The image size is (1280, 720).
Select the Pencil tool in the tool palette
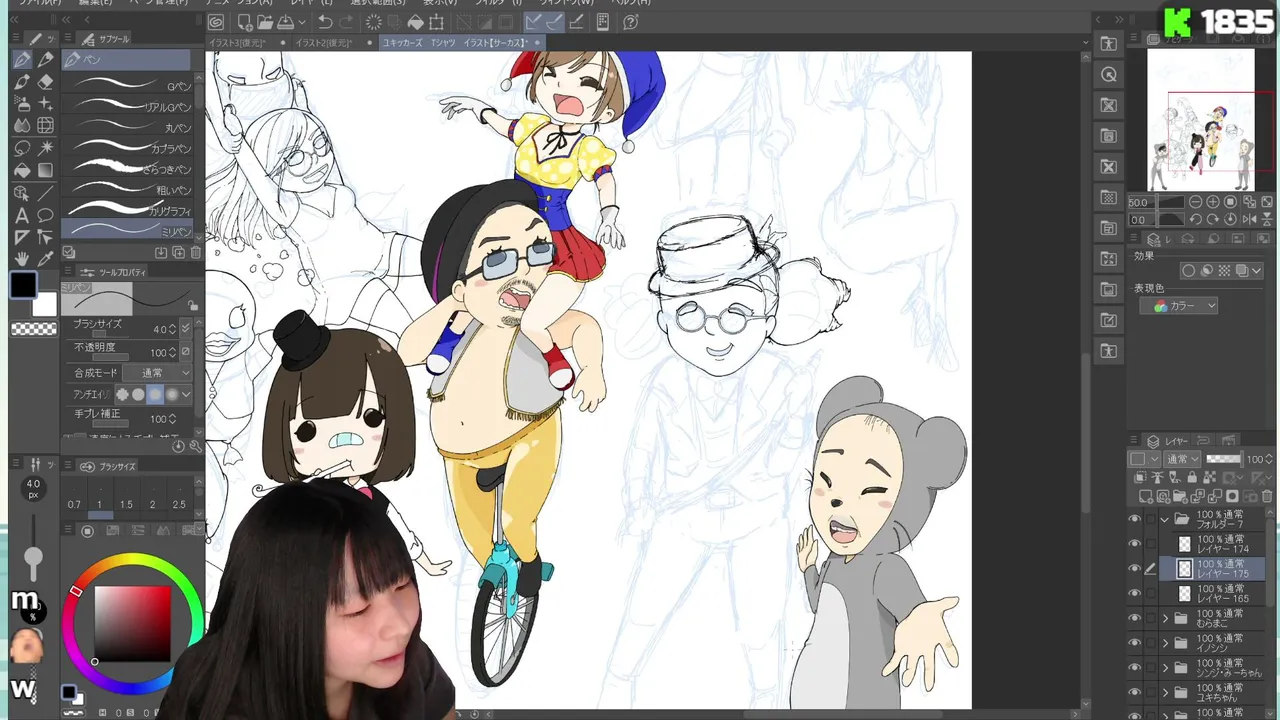45,60
